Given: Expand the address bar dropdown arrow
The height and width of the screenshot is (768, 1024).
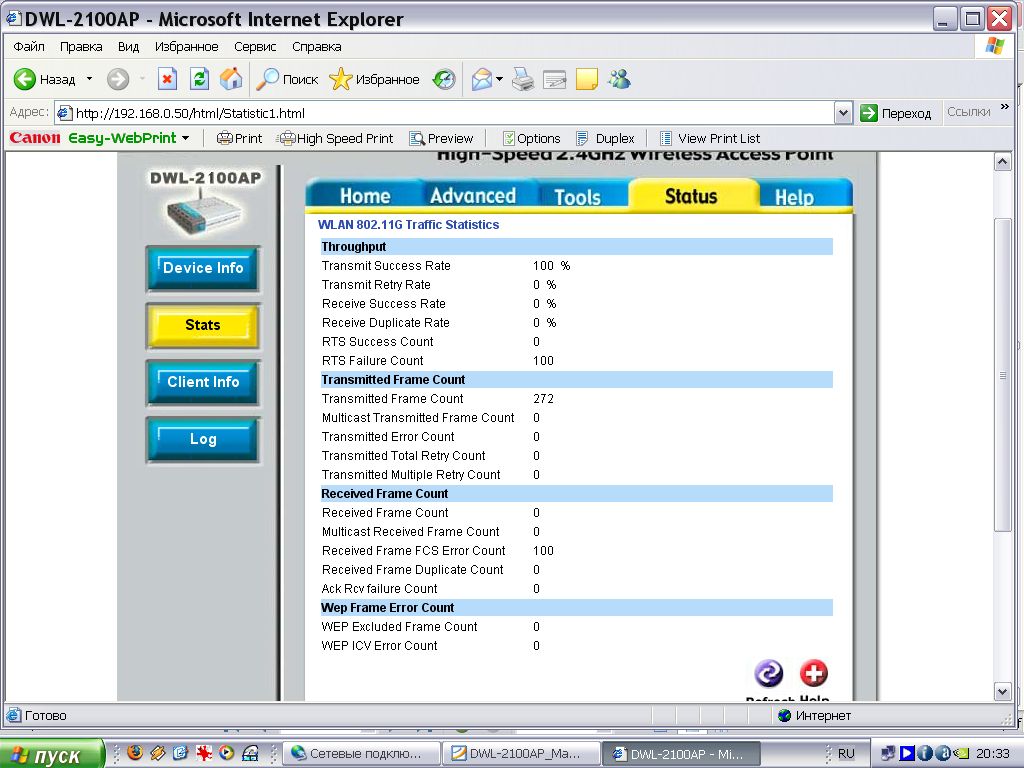Looking at the screenshot, I should pos(842,113).
